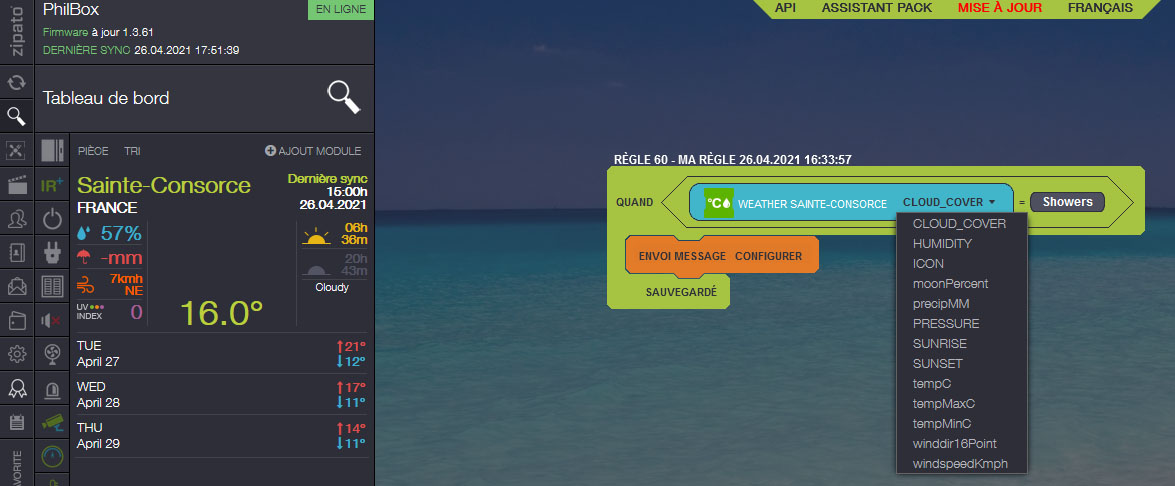Image resolution: width=1175 pixels, height=486 pixels.
Task: Select the power button device icon
Action: tap(52, 218)
